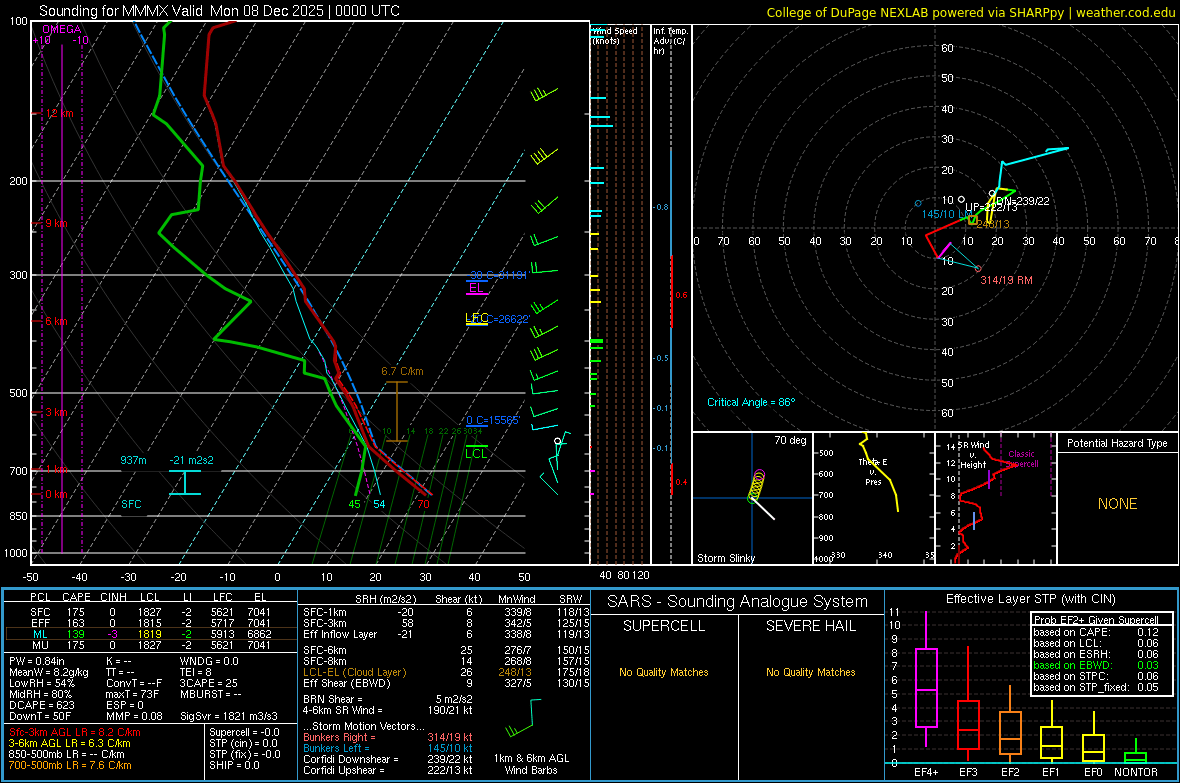Select the 'Eff Inflow Layer' row

point(446,634)
